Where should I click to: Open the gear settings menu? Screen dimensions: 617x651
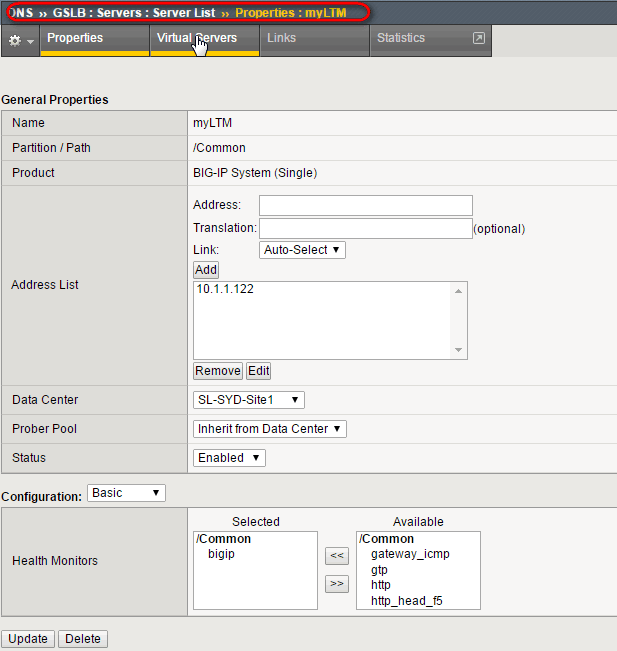(20, 40)
